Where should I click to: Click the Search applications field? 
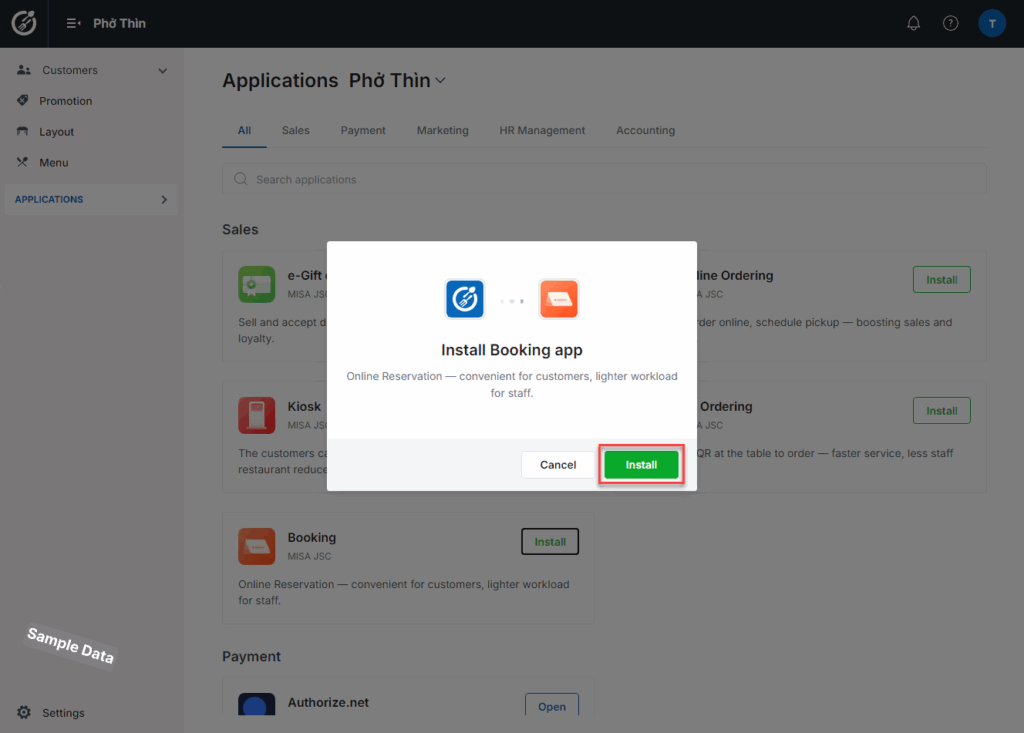click(x=603, y=179)
